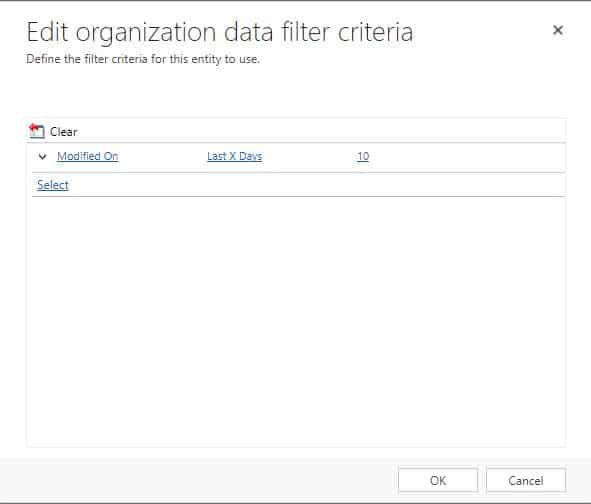Click the blank space right of the 10 value

[x=467, y=157]
